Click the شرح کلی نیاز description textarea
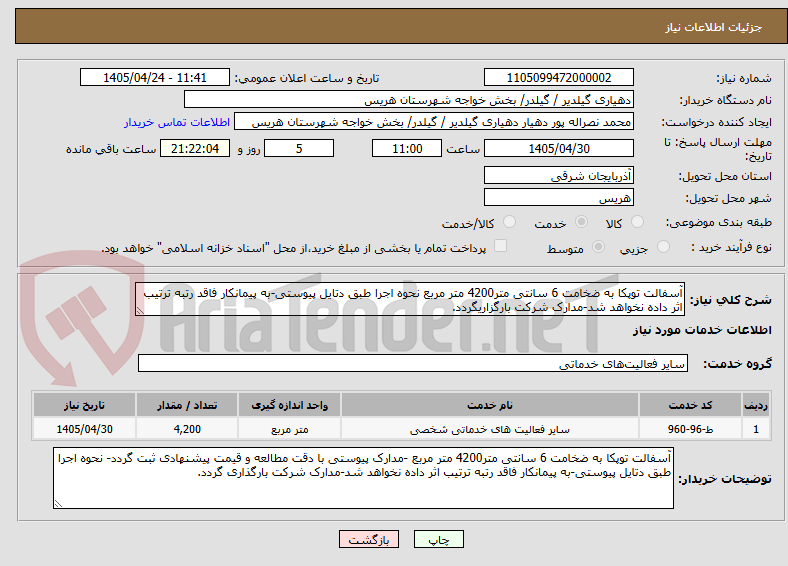Image resolution: width=788 pixels, height=566 pixels. (x=410, y=299)
